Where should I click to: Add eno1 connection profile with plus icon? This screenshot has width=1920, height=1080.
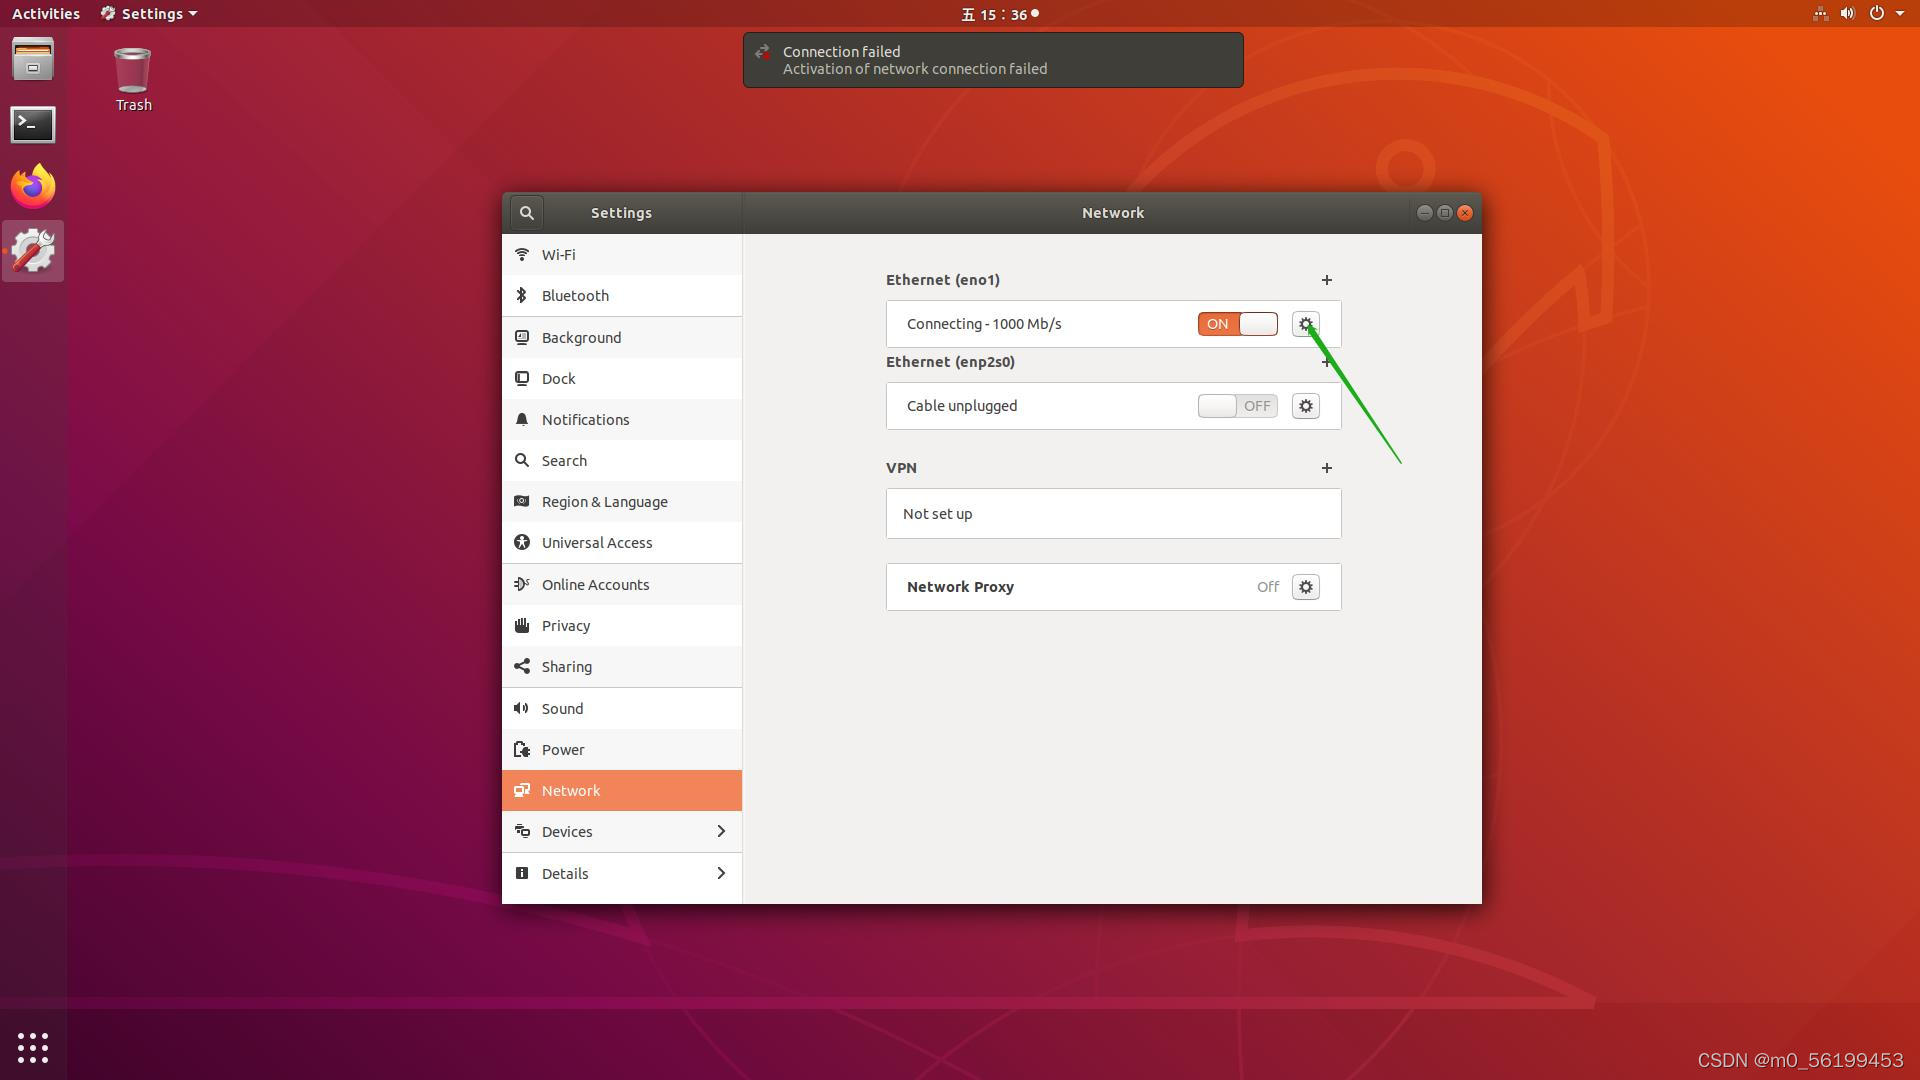click(x=1326, y=280)
